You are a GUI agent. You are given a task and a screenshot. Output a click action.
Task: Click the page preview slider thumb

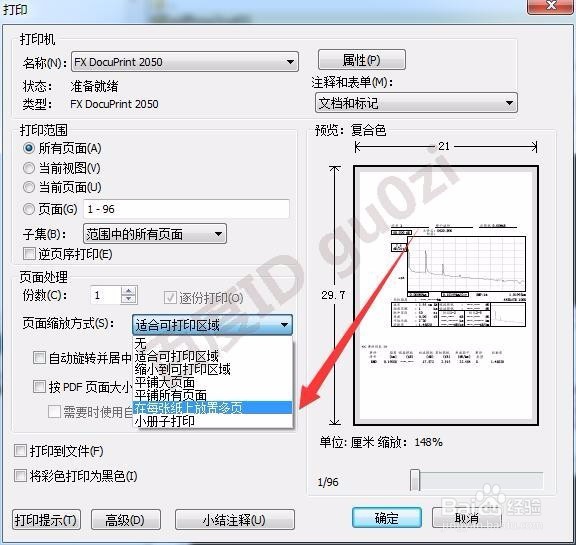[x=415, y=479]
